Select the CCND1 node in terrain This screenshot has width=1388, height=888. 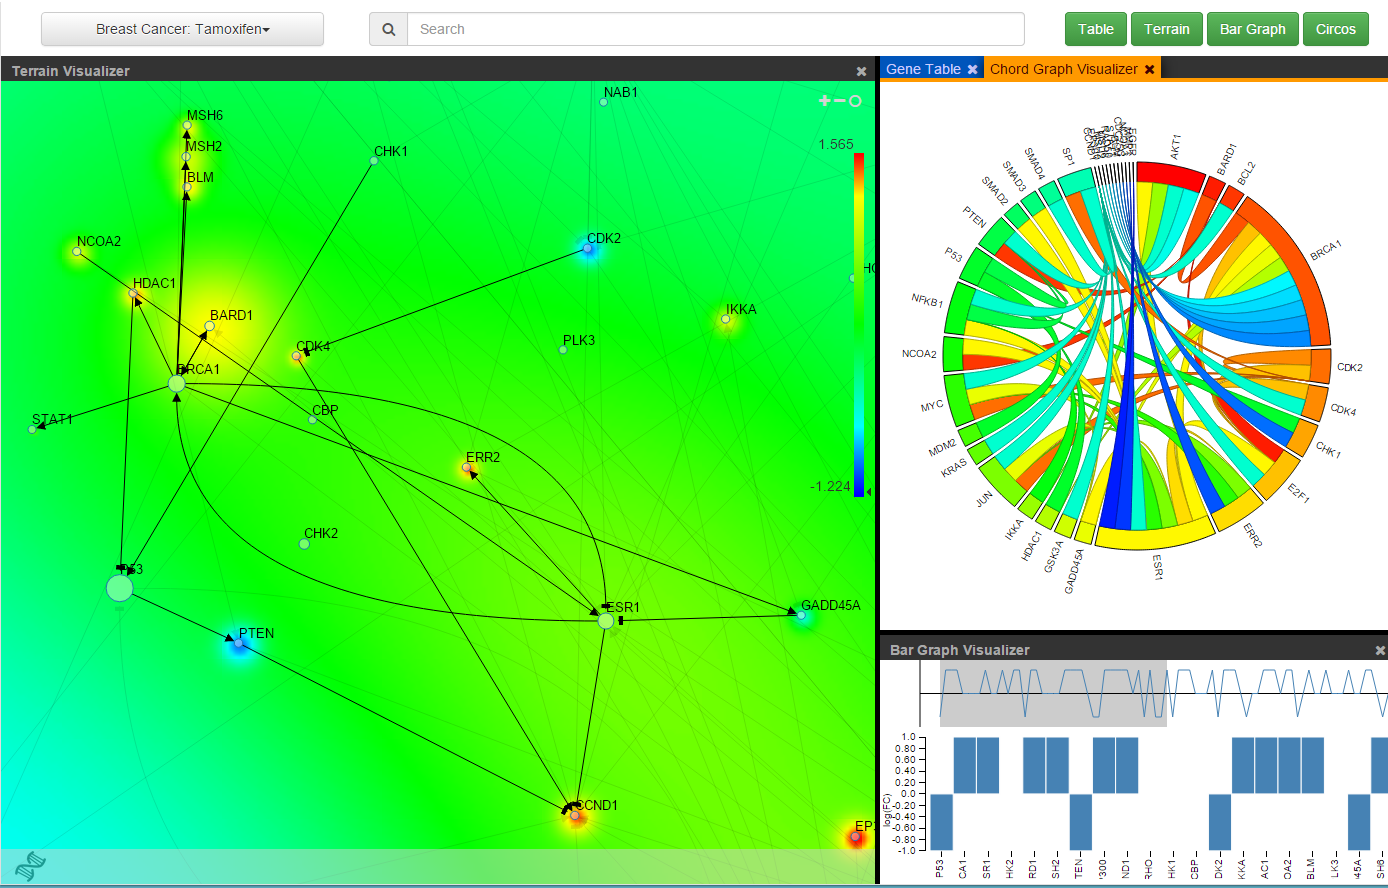pos(575,815)
